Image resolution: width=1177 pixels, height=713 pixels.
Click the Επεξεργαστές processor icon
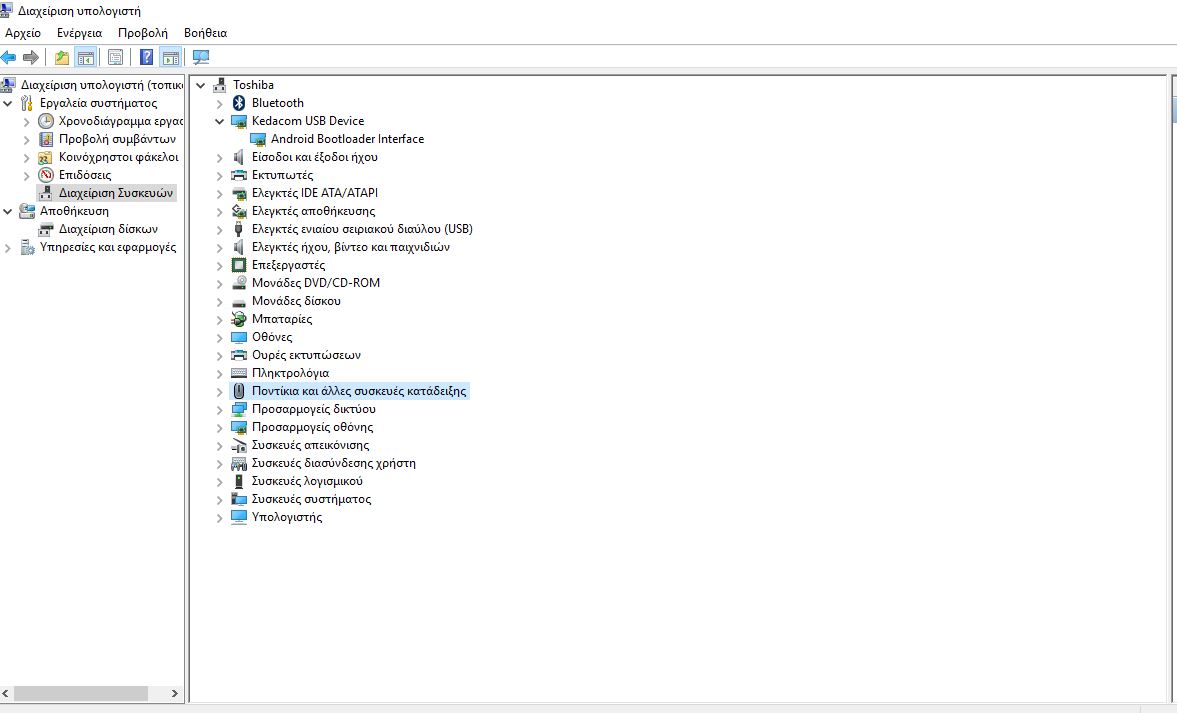[x=239, y=265]
